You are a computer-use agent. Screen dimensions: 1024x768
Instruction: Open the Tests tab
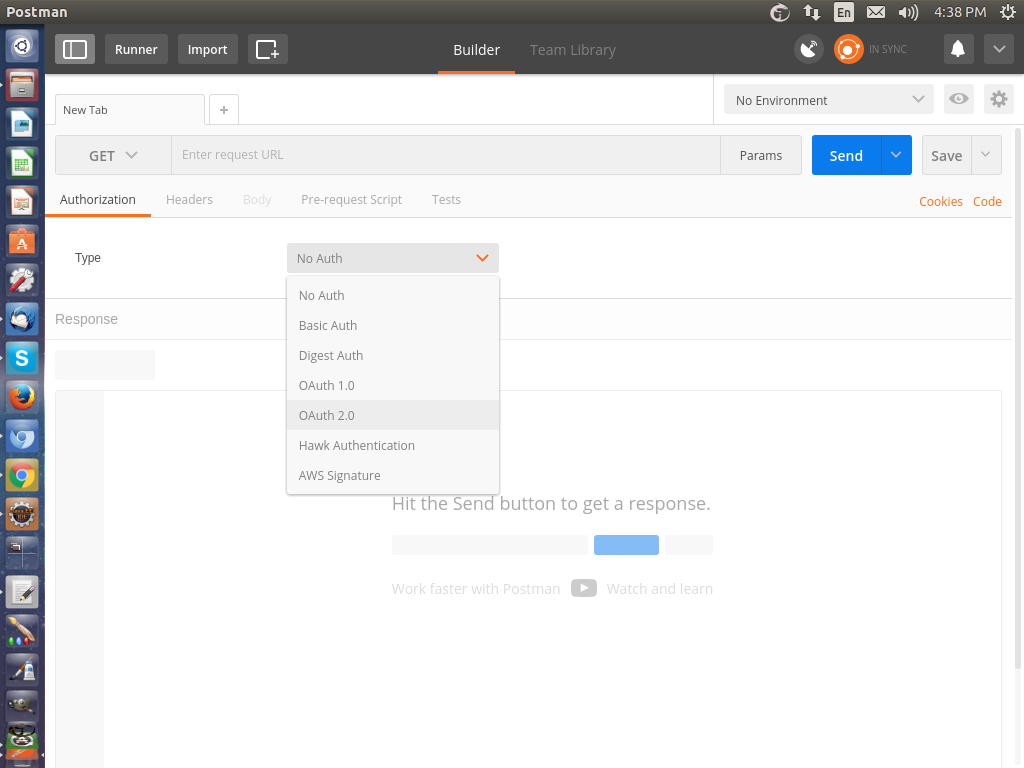pyautogui.click(x=446, y=200)
